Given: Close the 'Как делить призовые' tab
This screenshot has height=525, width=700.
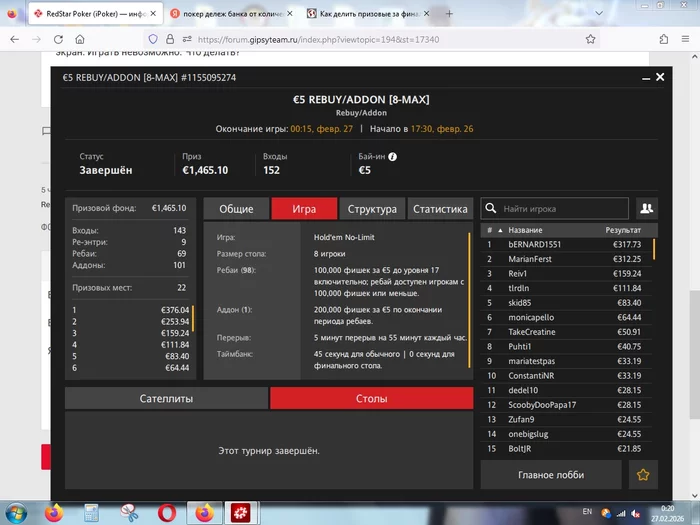Looking at the screenshot, I should 426,14.
